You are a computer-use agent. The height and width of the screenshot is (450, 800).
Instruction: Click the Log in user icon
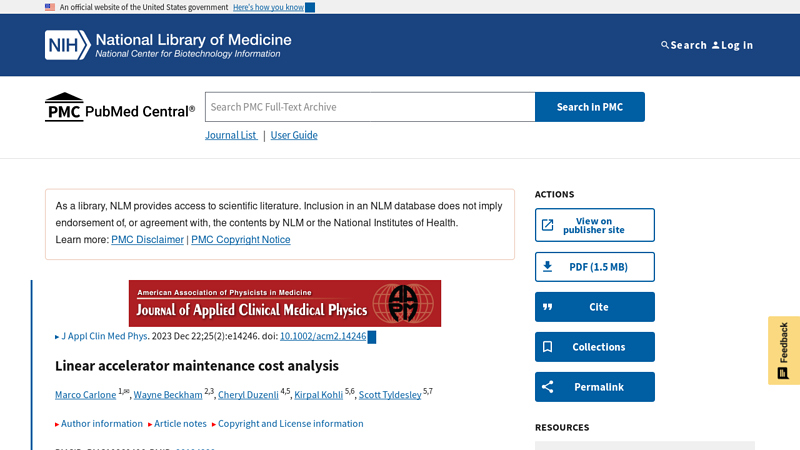(716, 45)
